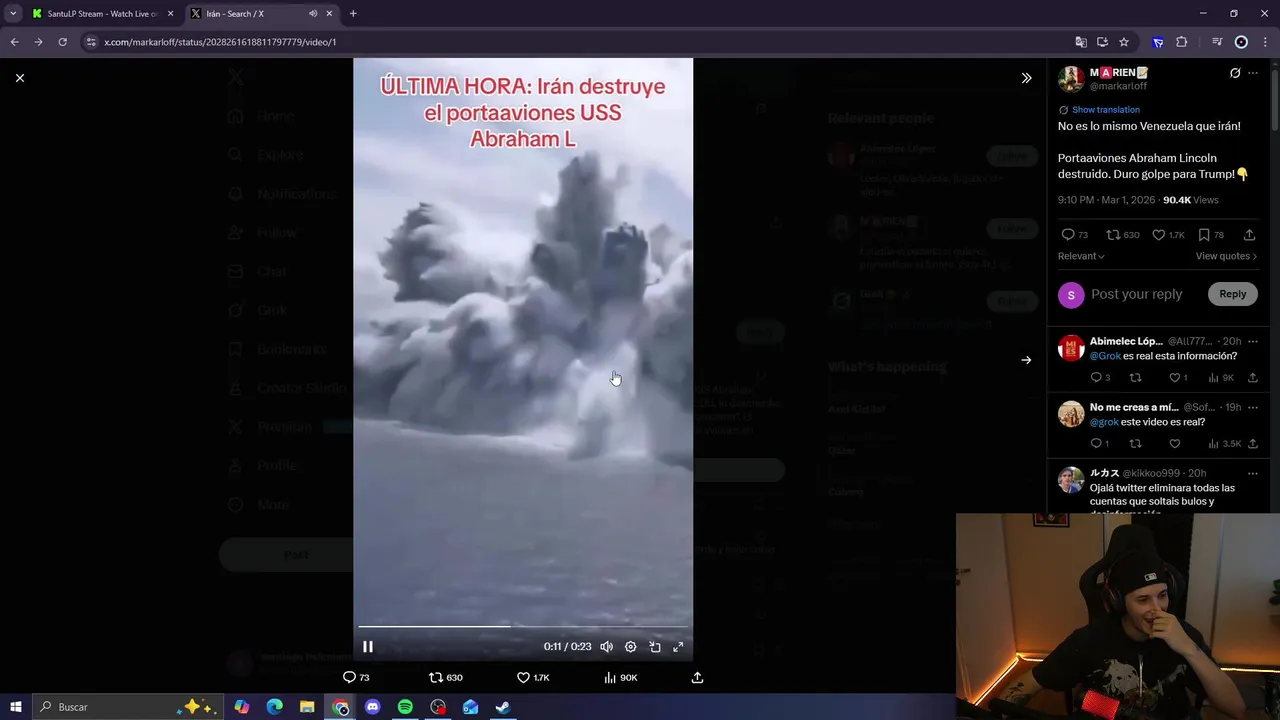Open MARIEN profile avatar
This screenshot has width=1280, height=720.
coord(1071,79)
